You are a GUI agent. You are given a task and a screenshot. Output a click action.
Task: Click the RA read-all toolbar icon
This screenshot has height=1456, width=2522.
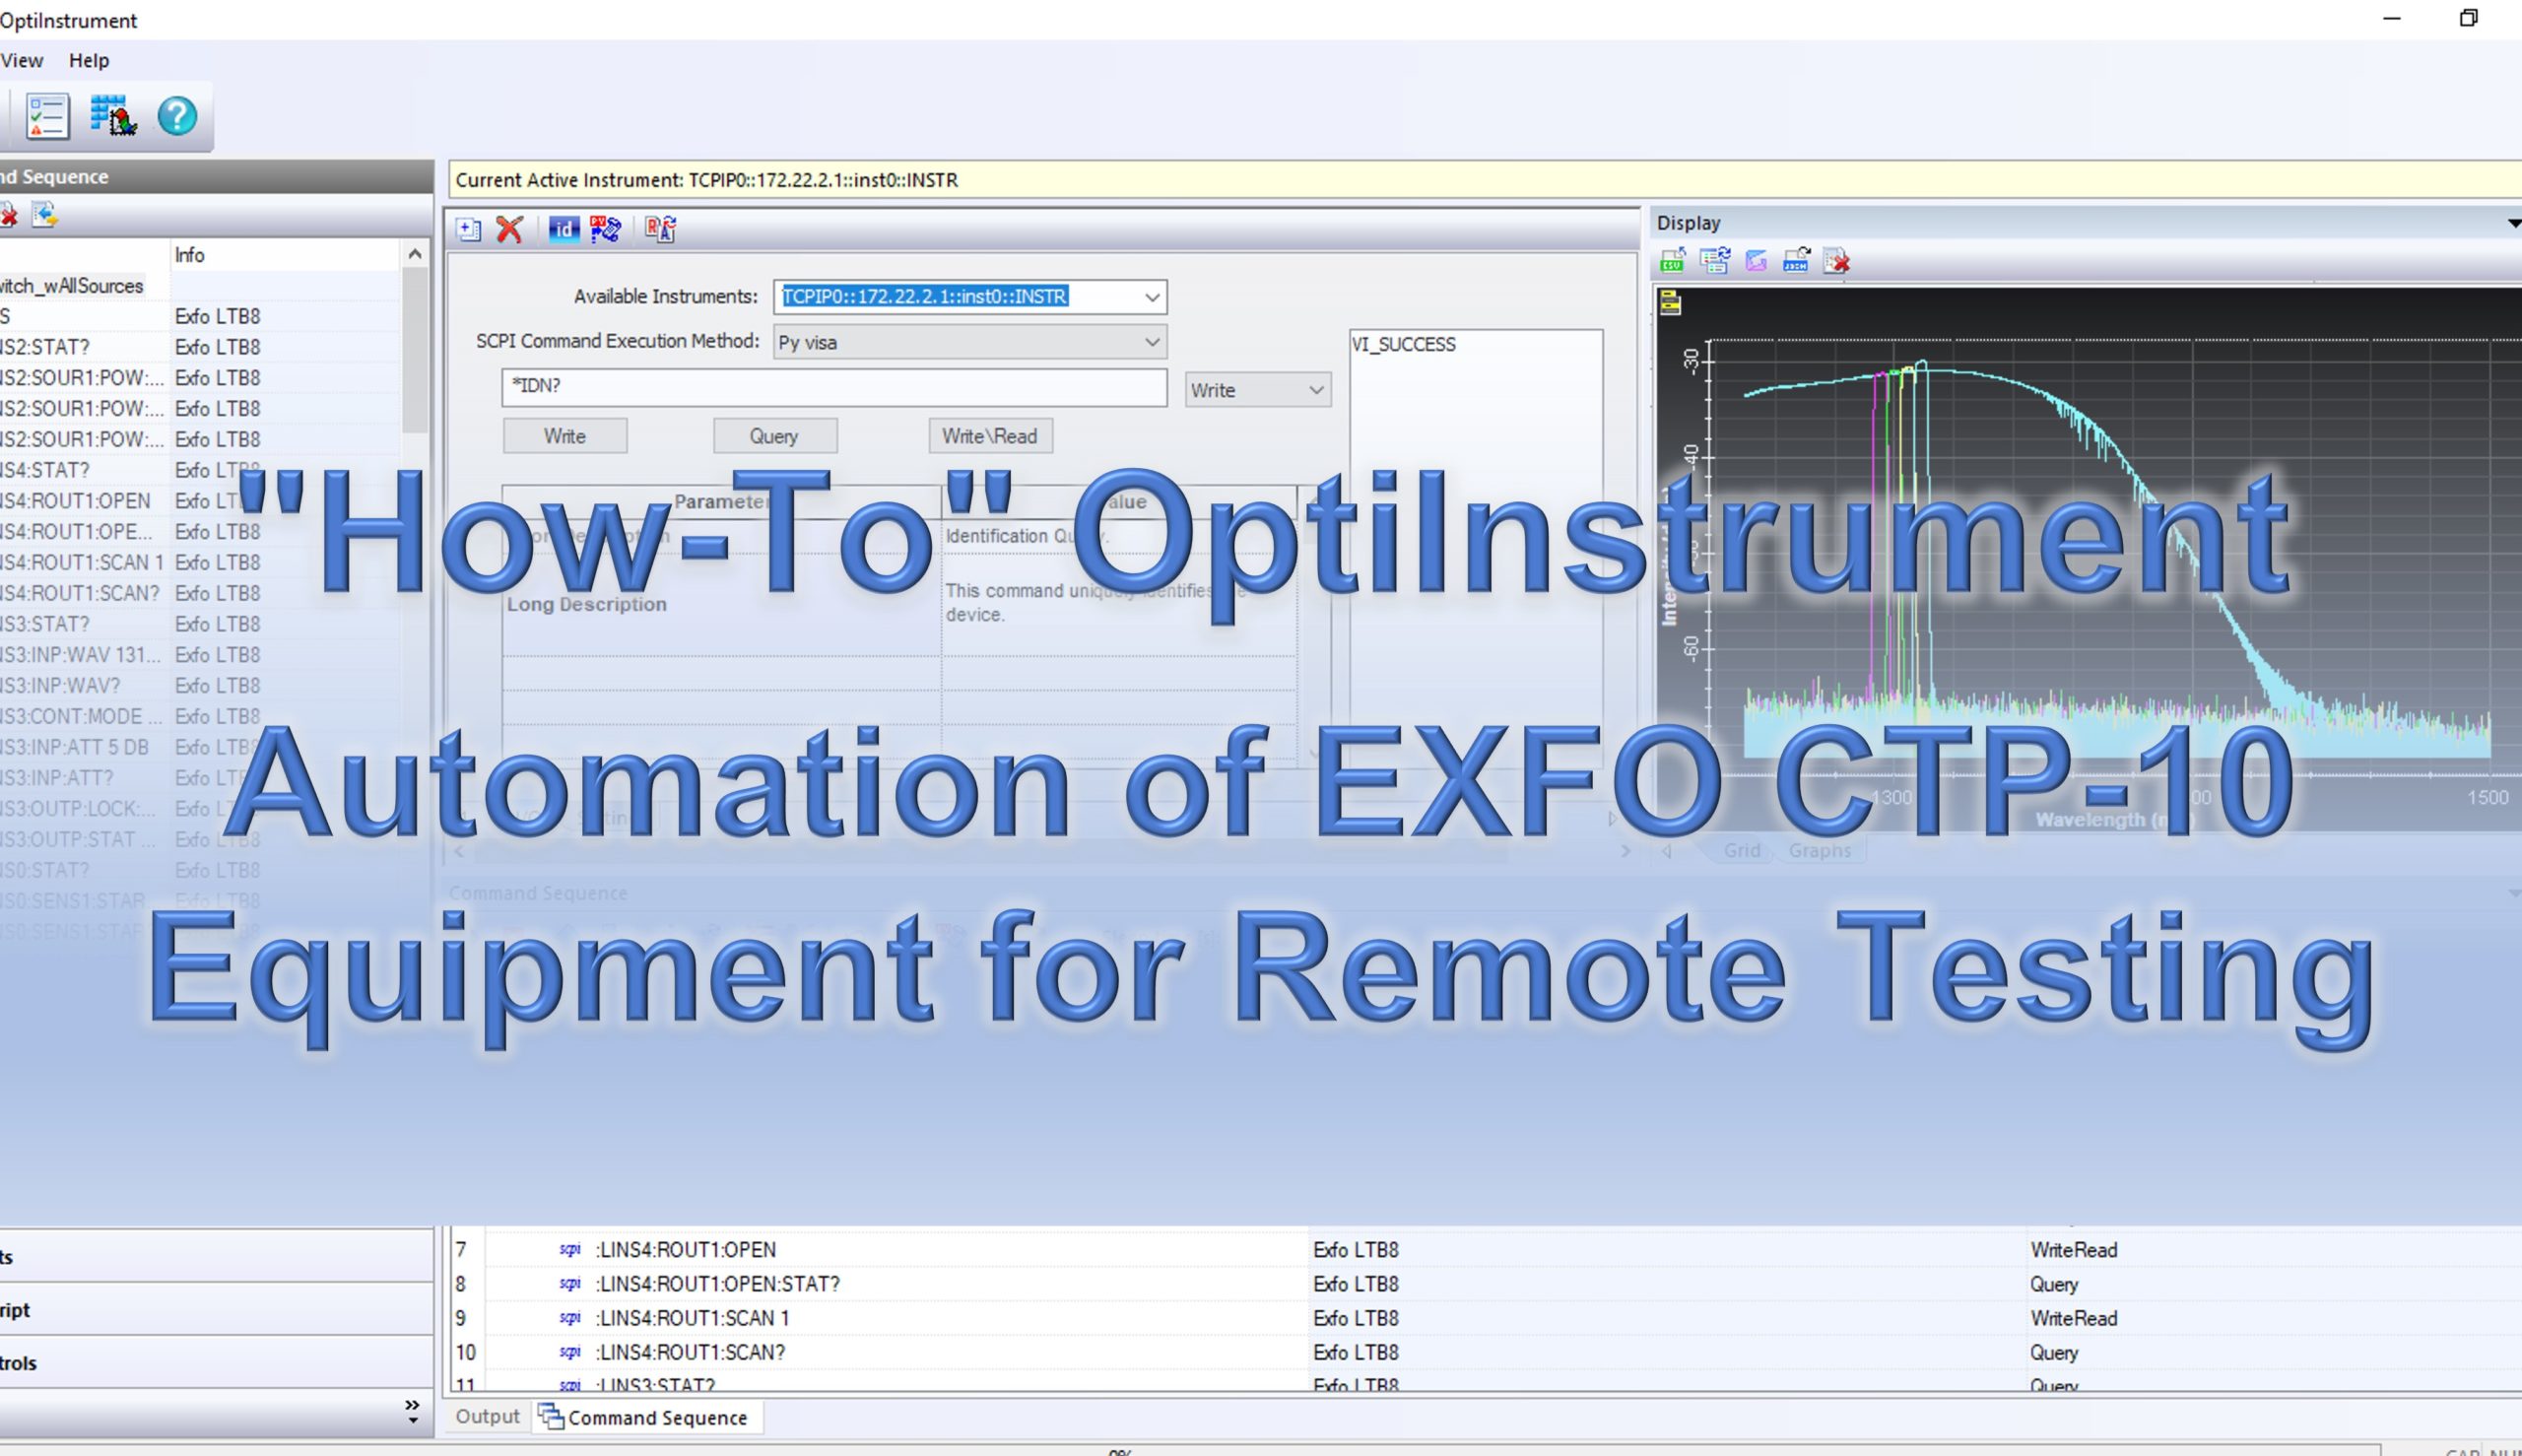click(660, 229)
